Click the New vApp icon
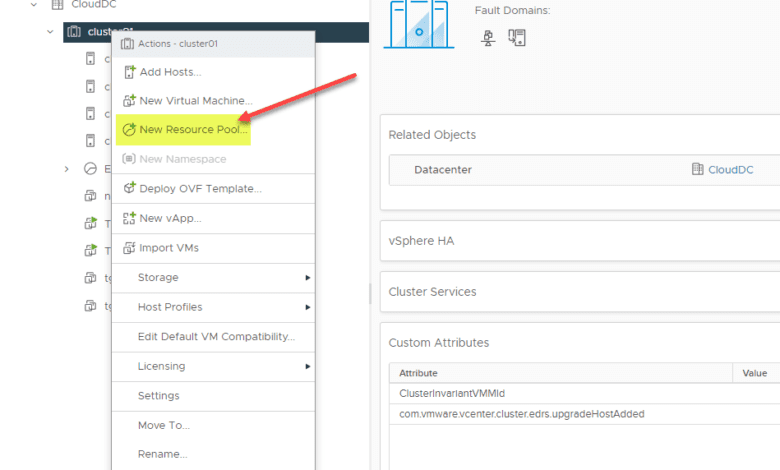The height and width of the screenshot is (470, 780). pos(129,218)
